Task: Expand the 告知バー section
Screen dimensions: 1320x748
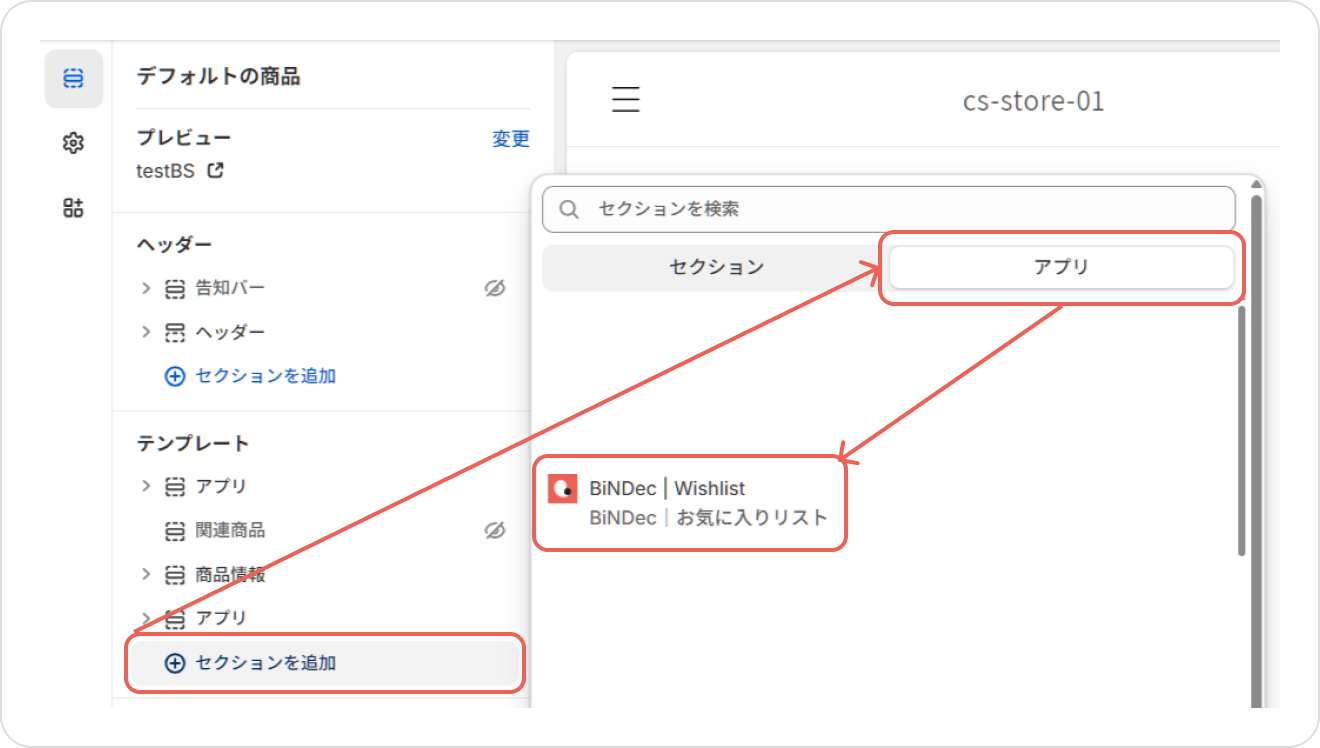Action: click(x=146, y=288)
